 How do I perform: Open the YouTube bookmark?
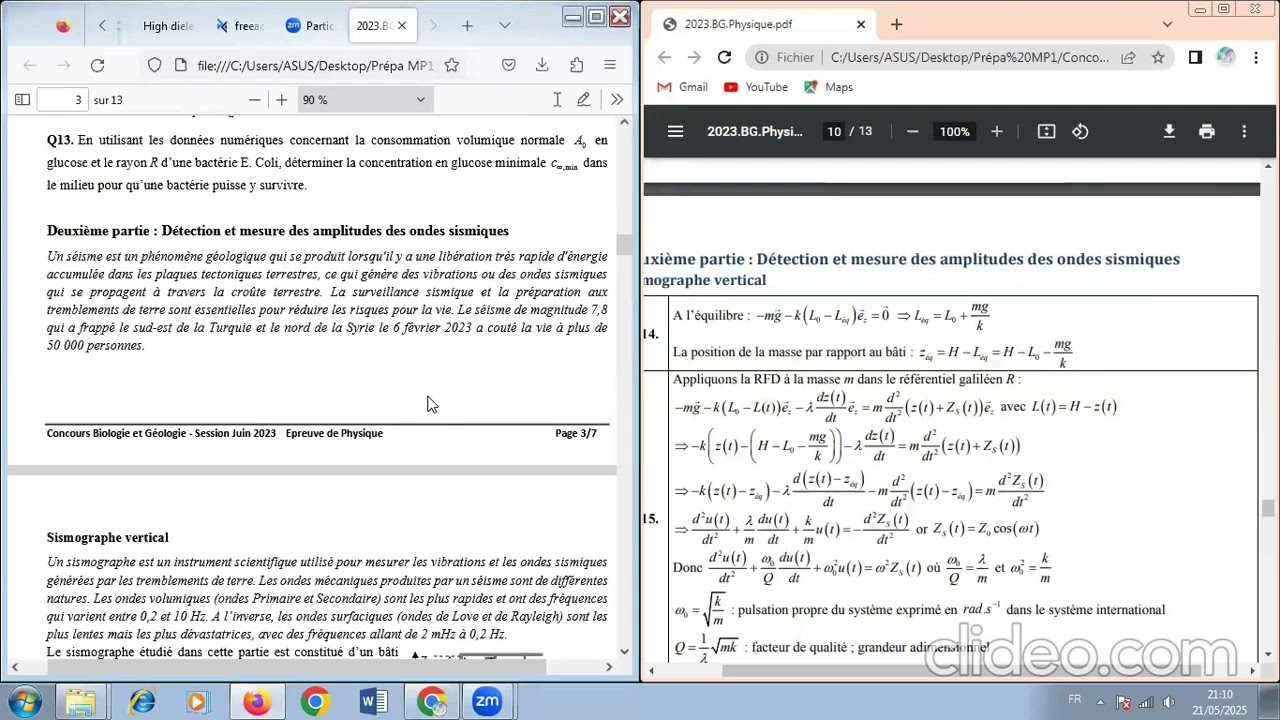(756, 87)
